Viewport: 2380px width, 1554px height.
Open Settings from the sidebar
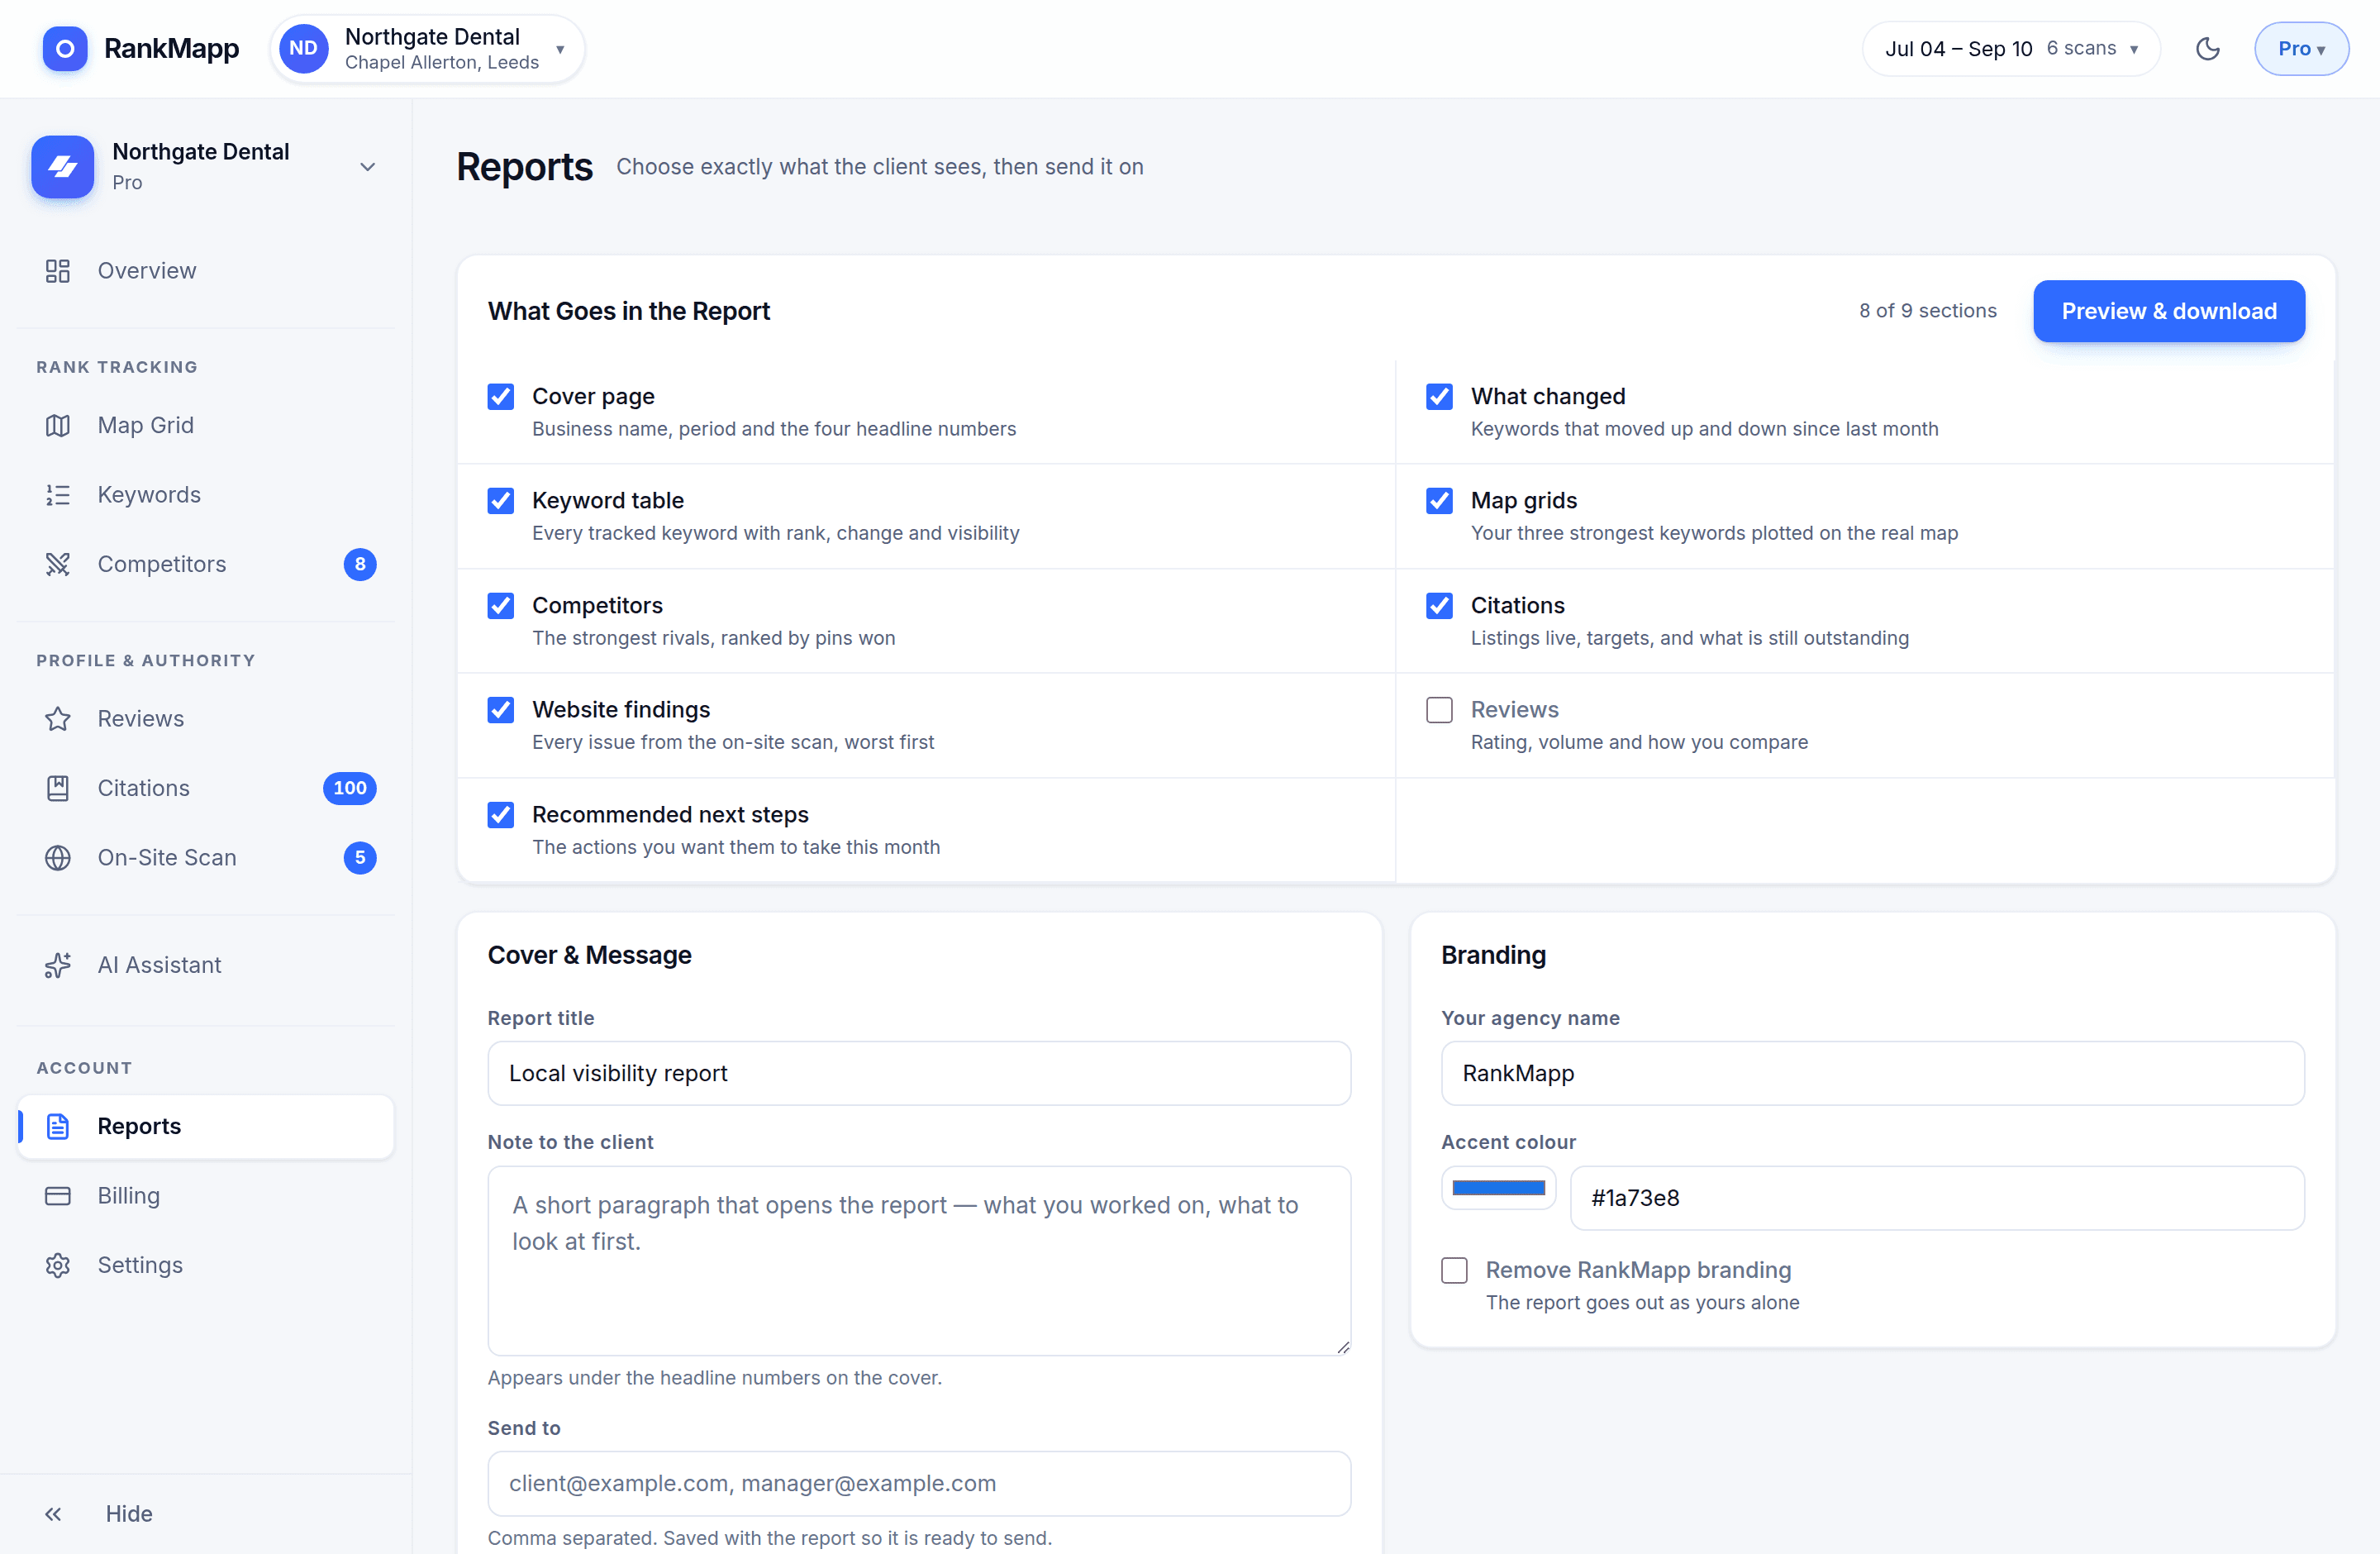(x=205, y=1265)
